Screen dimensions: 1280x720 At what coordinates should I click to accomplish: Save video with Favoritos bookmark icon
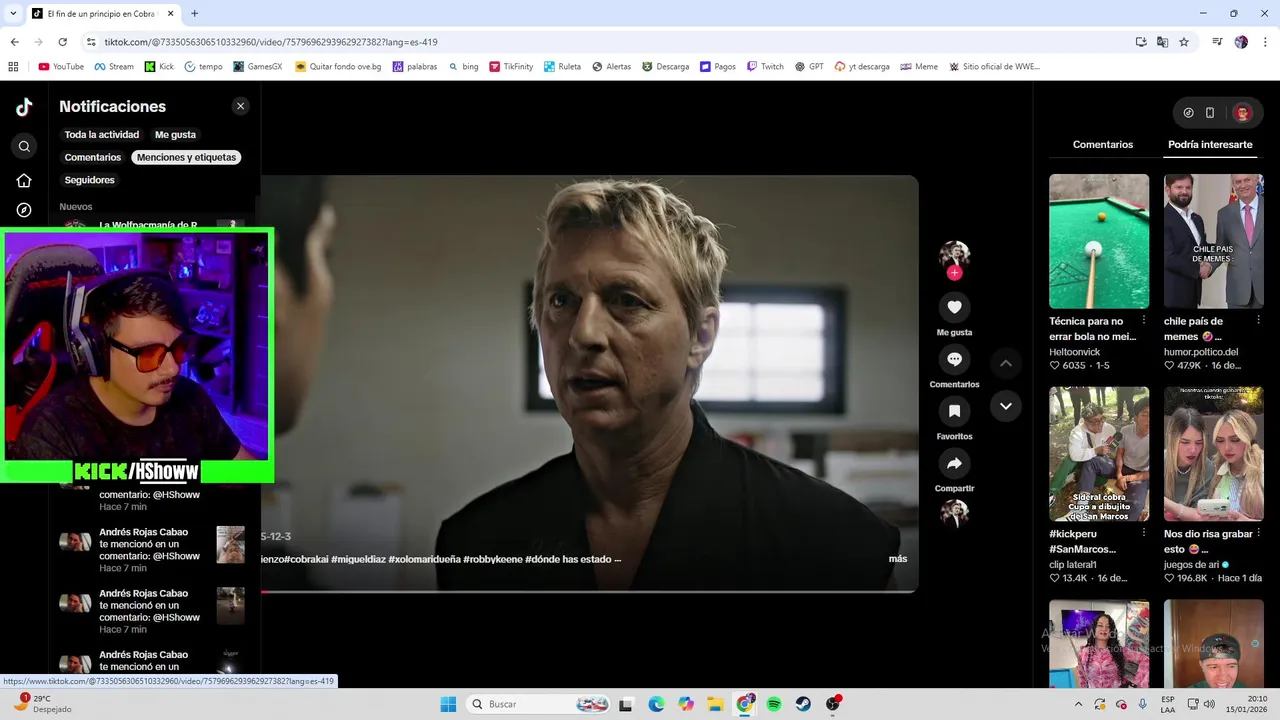tap(954, 411)
